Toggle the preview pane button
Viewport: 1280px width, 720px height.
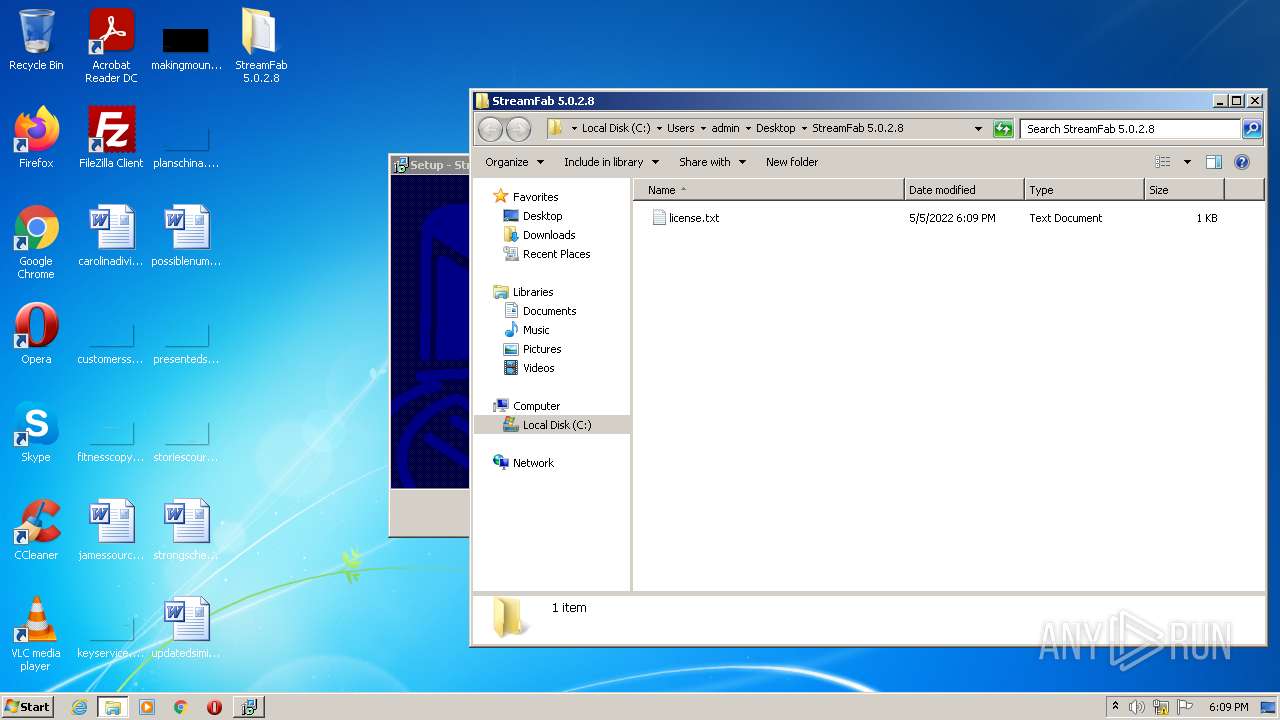point(1213,162)
